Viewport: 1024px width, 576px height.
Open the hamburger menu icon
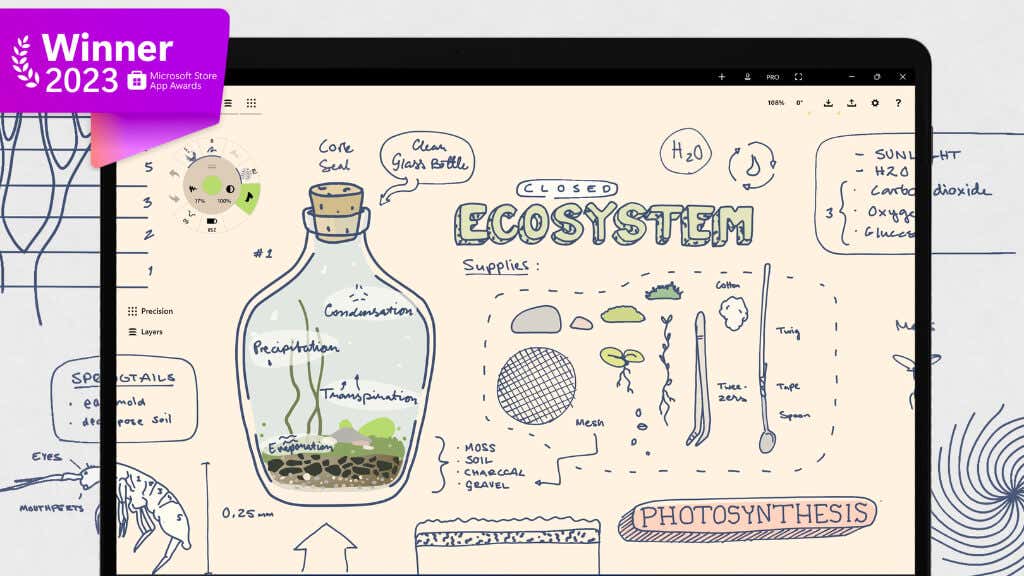pos(228,103)
